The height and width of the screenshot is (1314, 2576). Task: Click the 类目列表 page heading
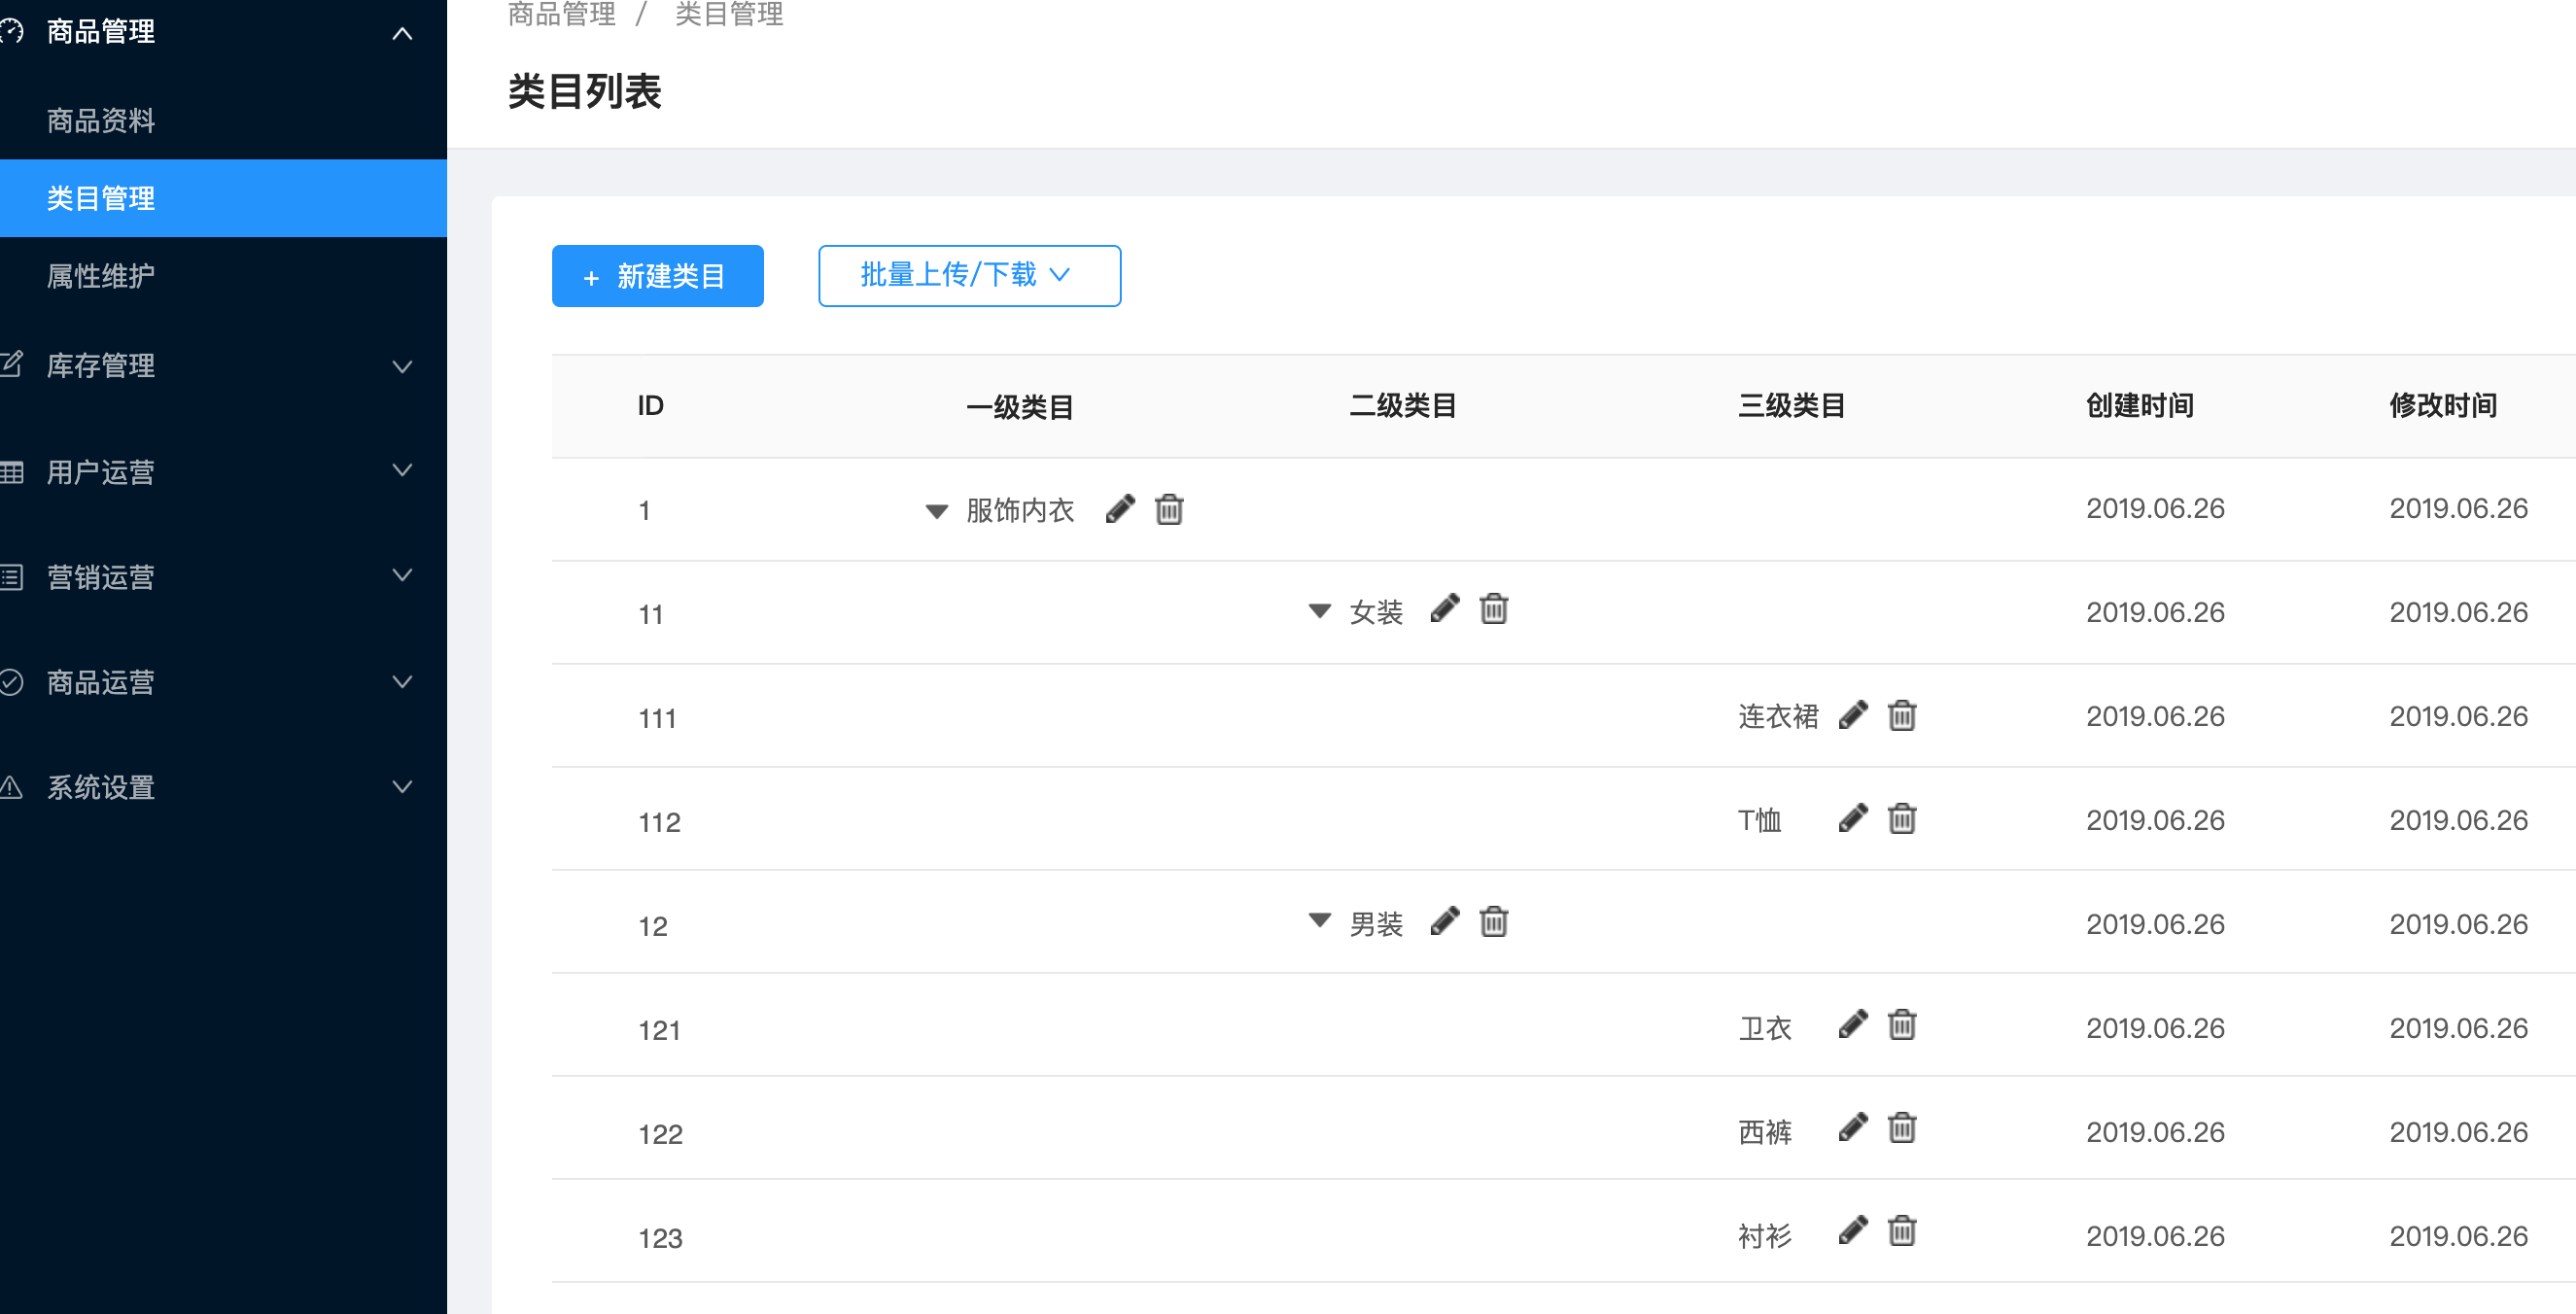[x=585, y=92]
